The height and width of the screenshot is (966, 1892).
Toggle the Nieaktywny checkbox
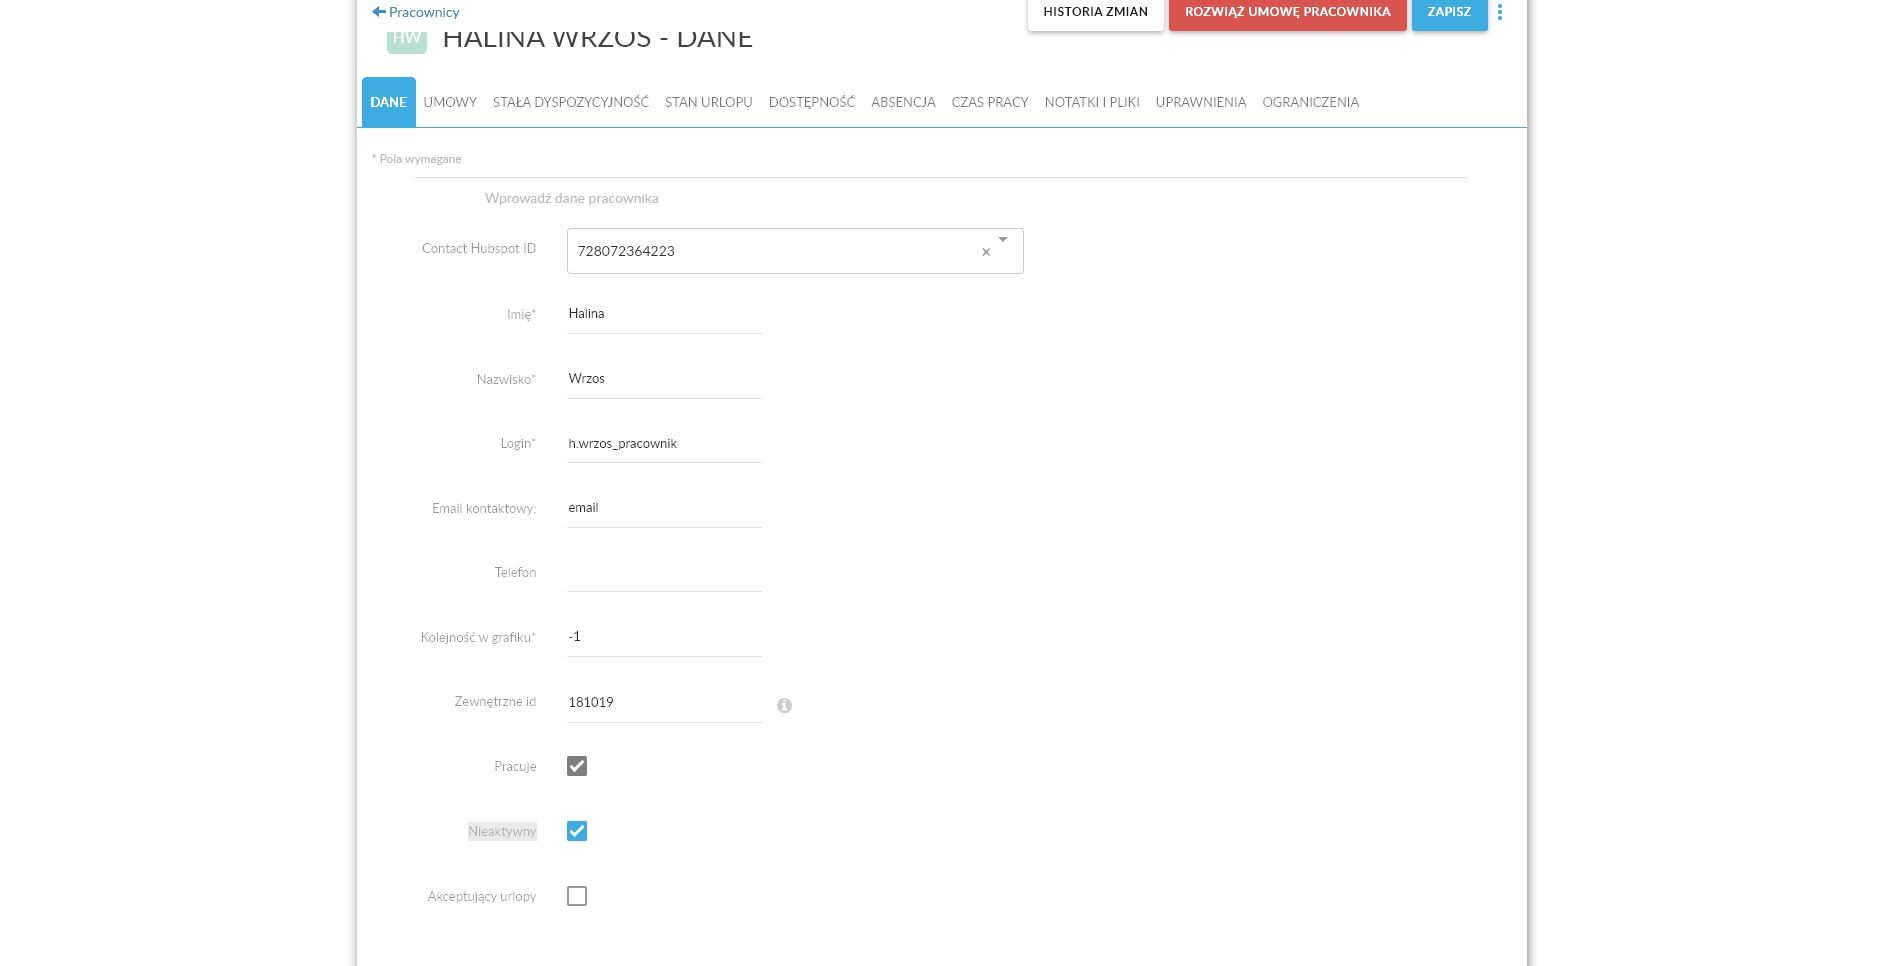(577, 831)
